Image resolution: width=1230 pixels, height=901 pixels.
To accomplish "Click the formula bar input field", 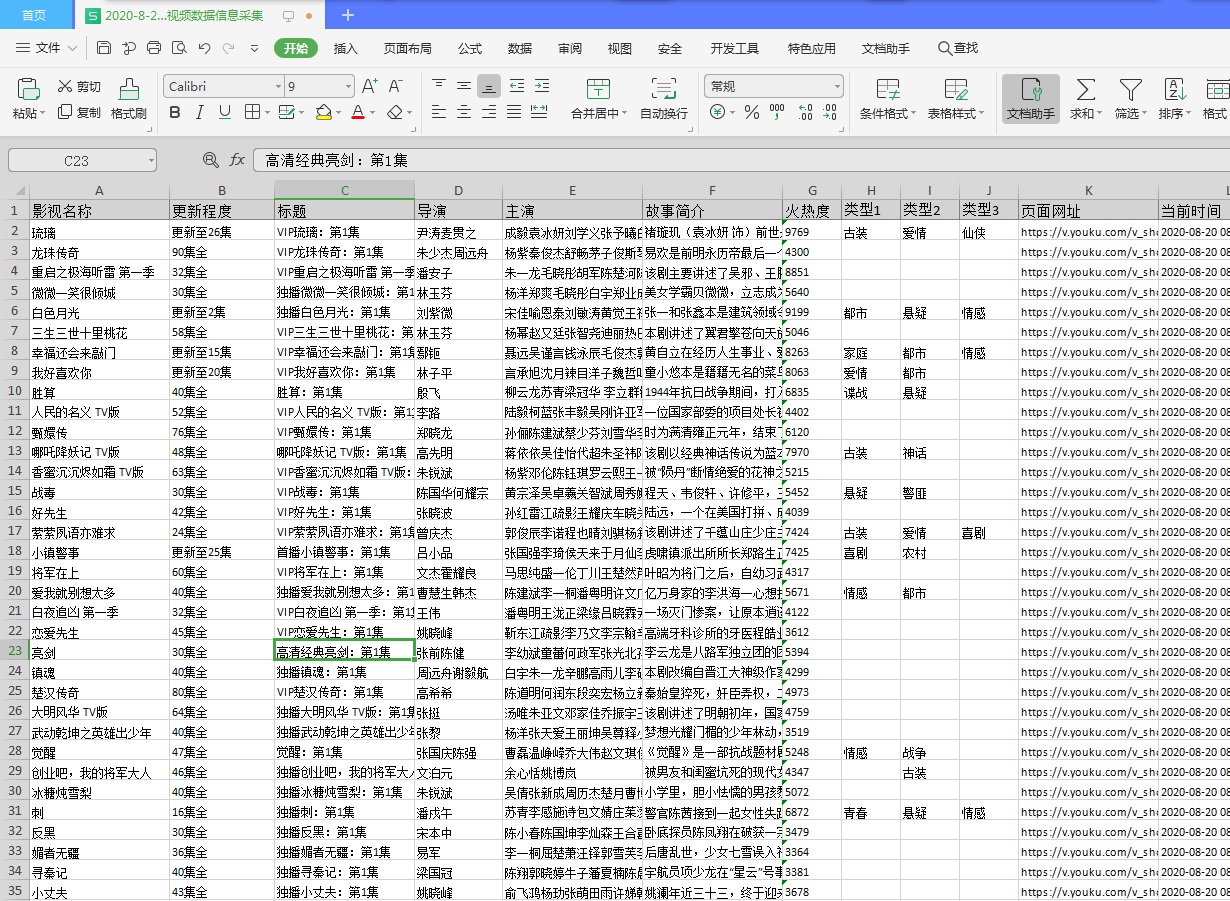I will [x=741, y=160].
